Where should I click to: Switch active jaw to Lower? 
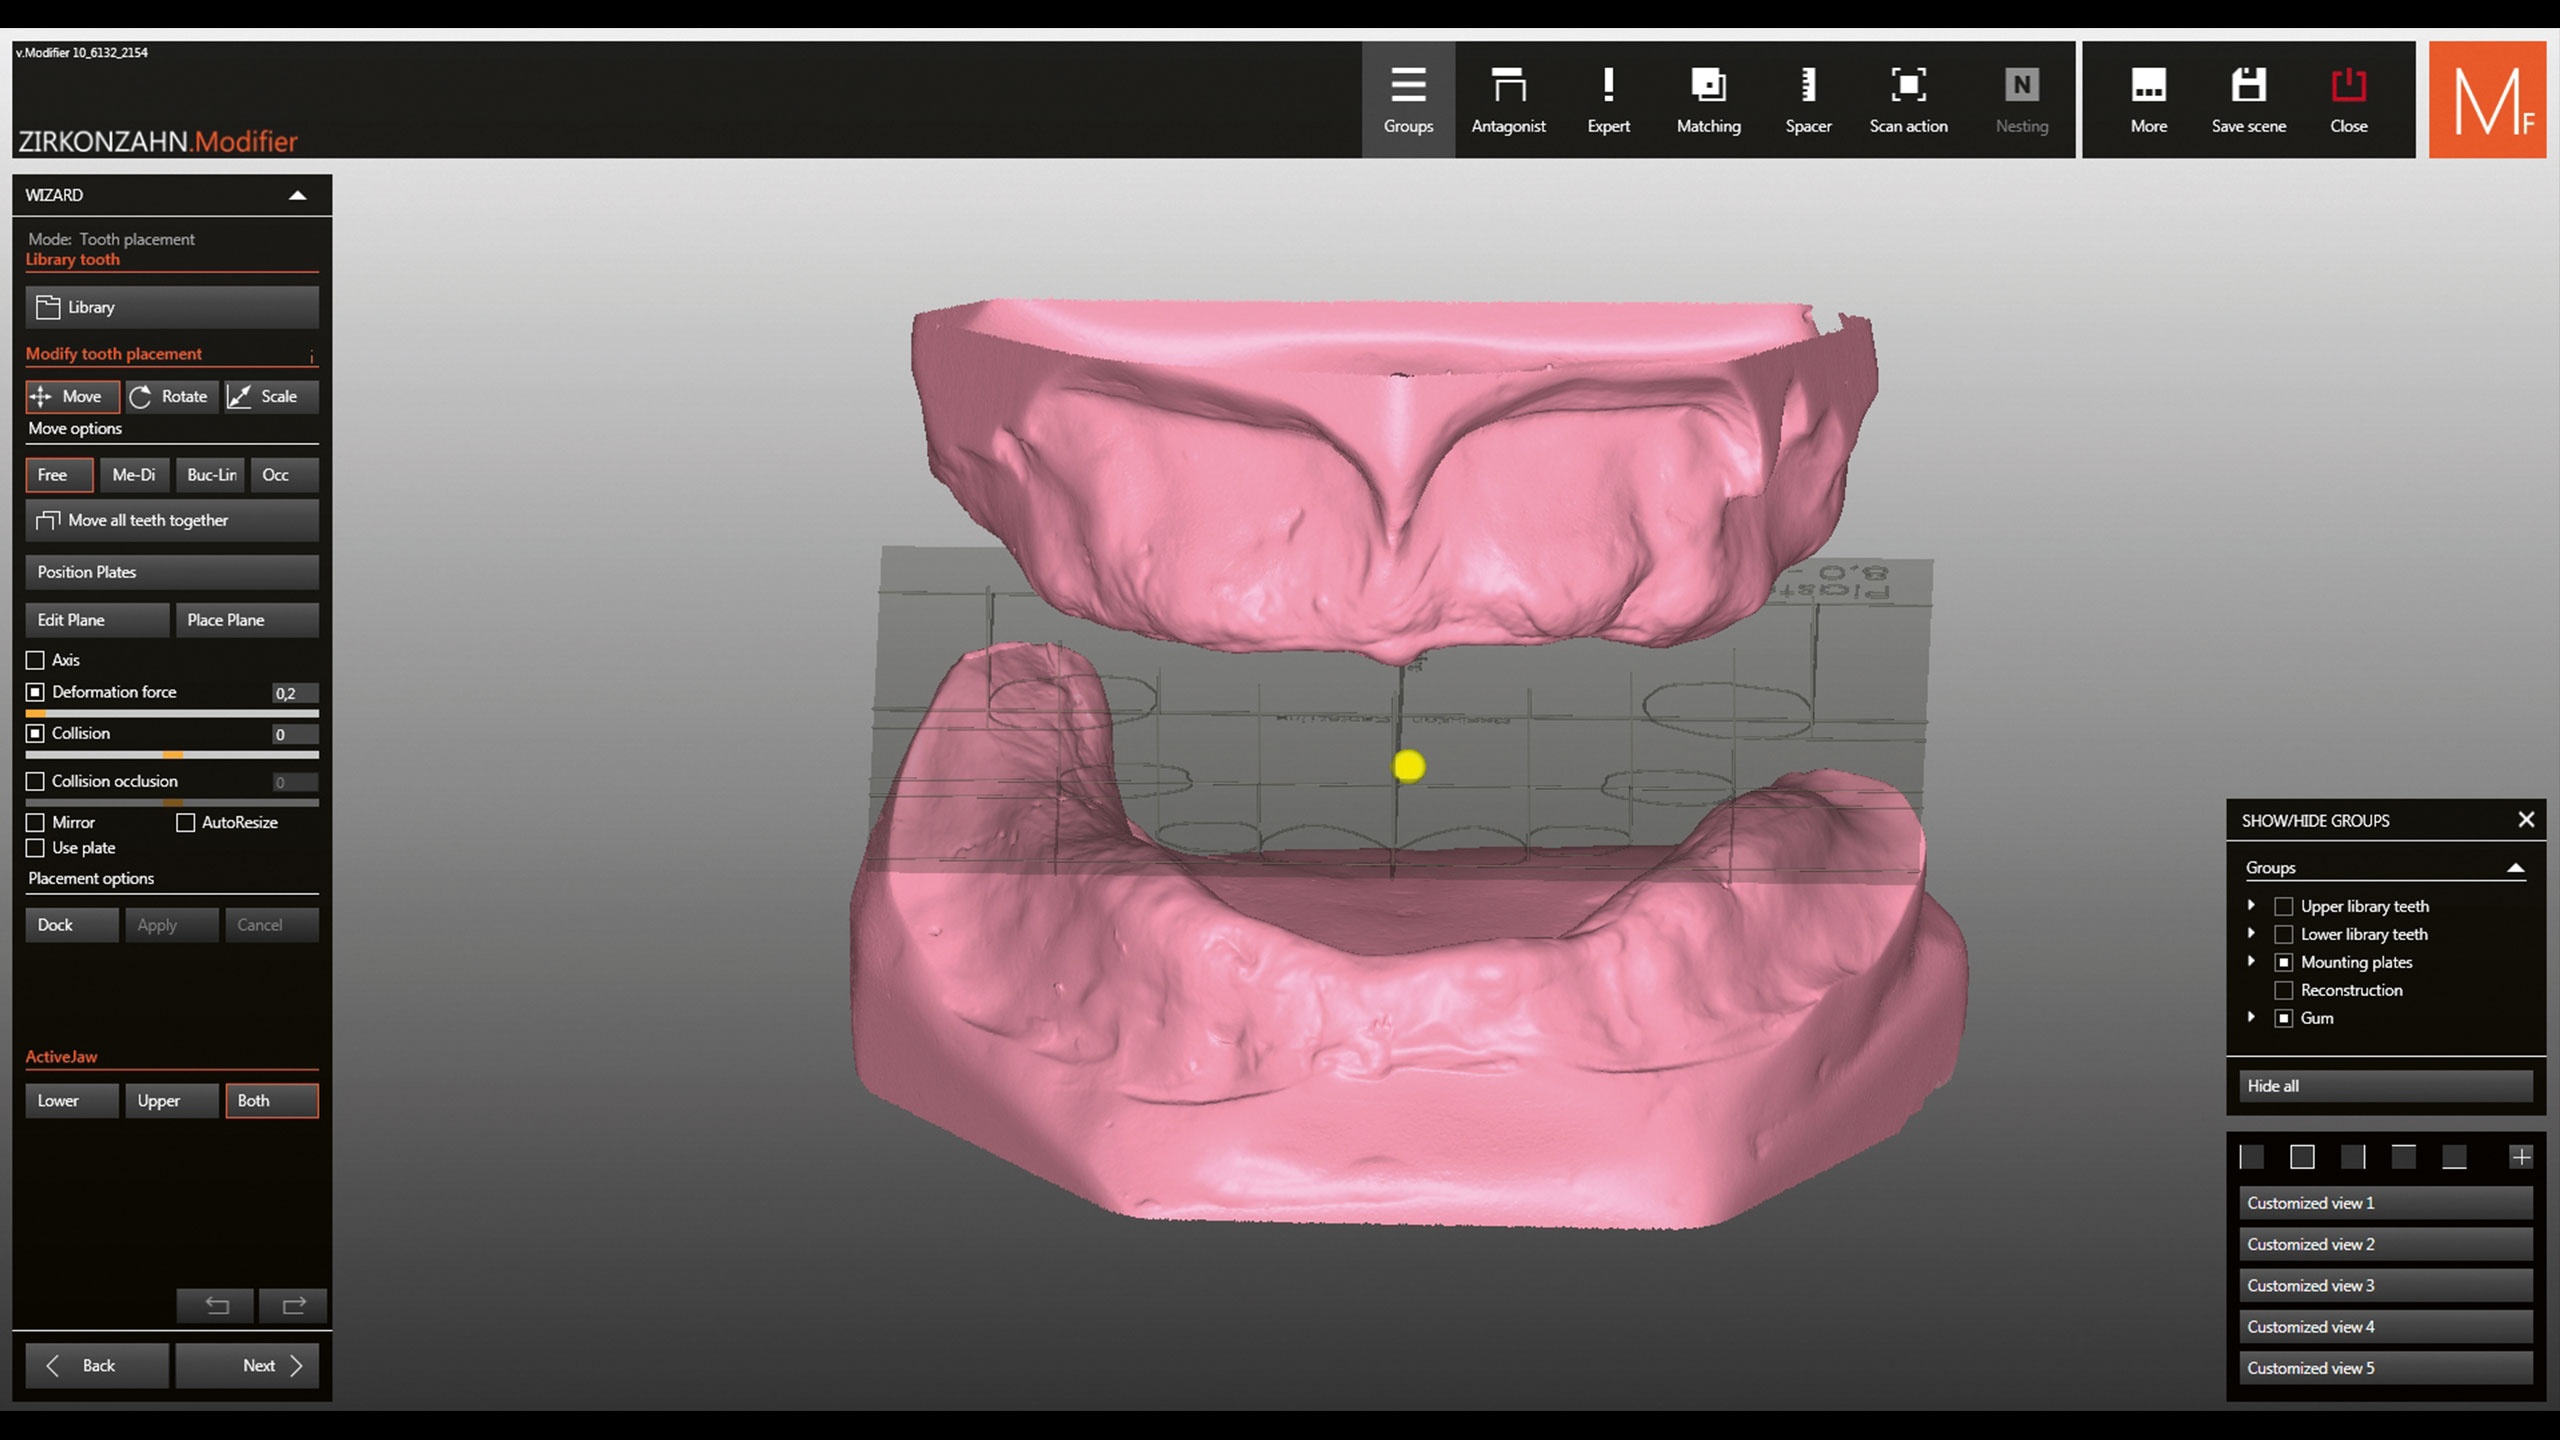(x=71, y=1100)
